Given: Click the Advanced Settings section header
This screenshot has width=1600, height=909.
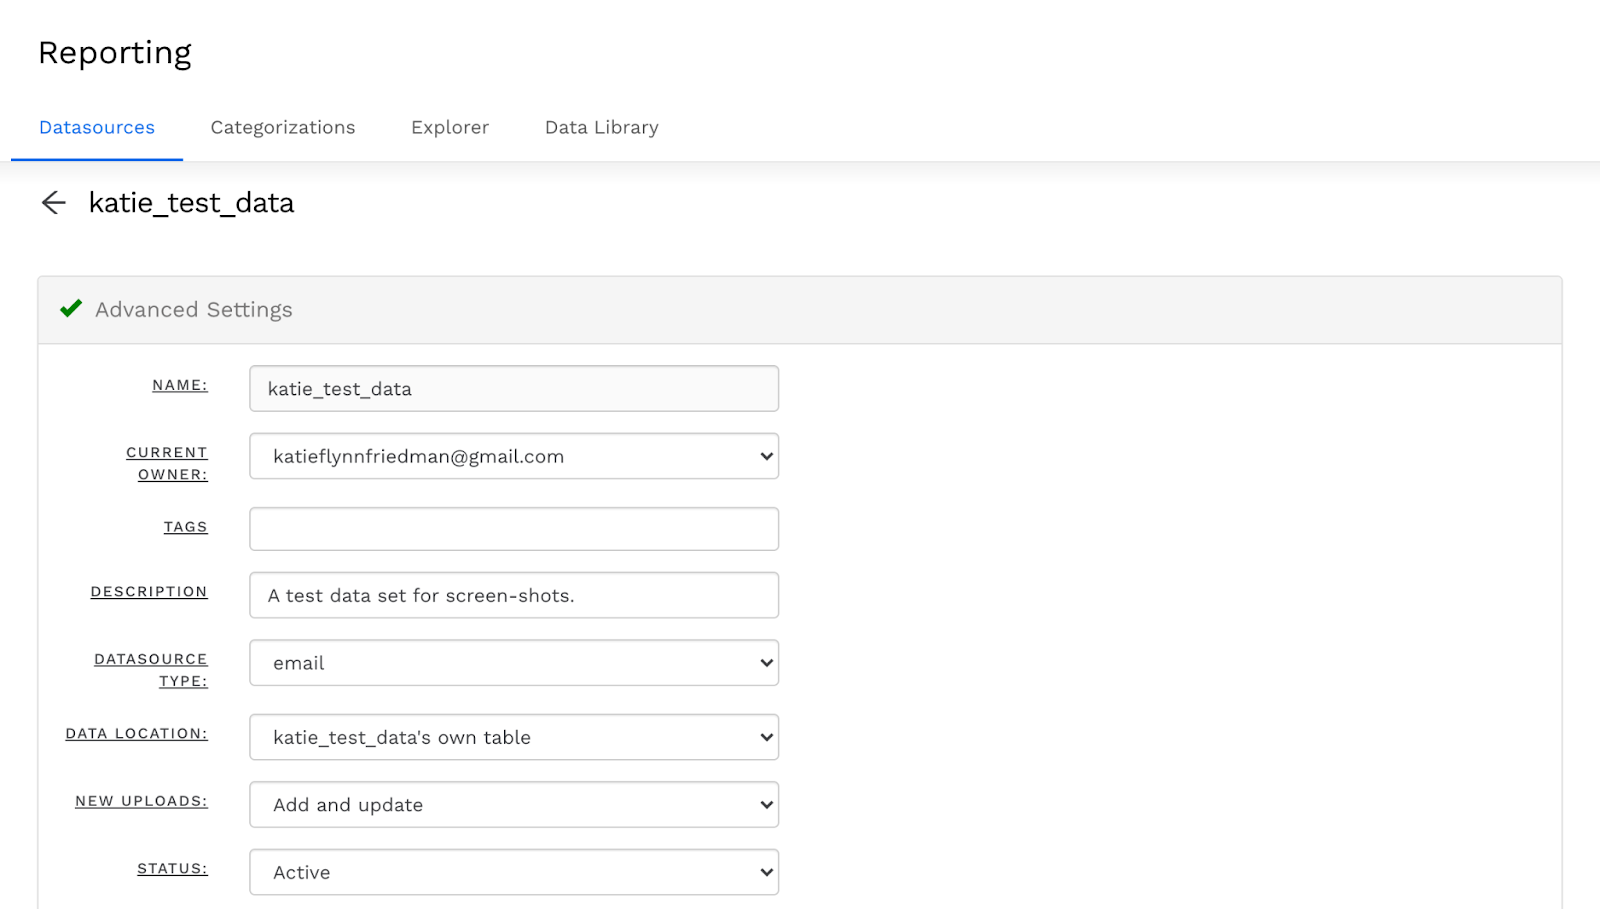Looking at the screenshot, I should 194,310.
